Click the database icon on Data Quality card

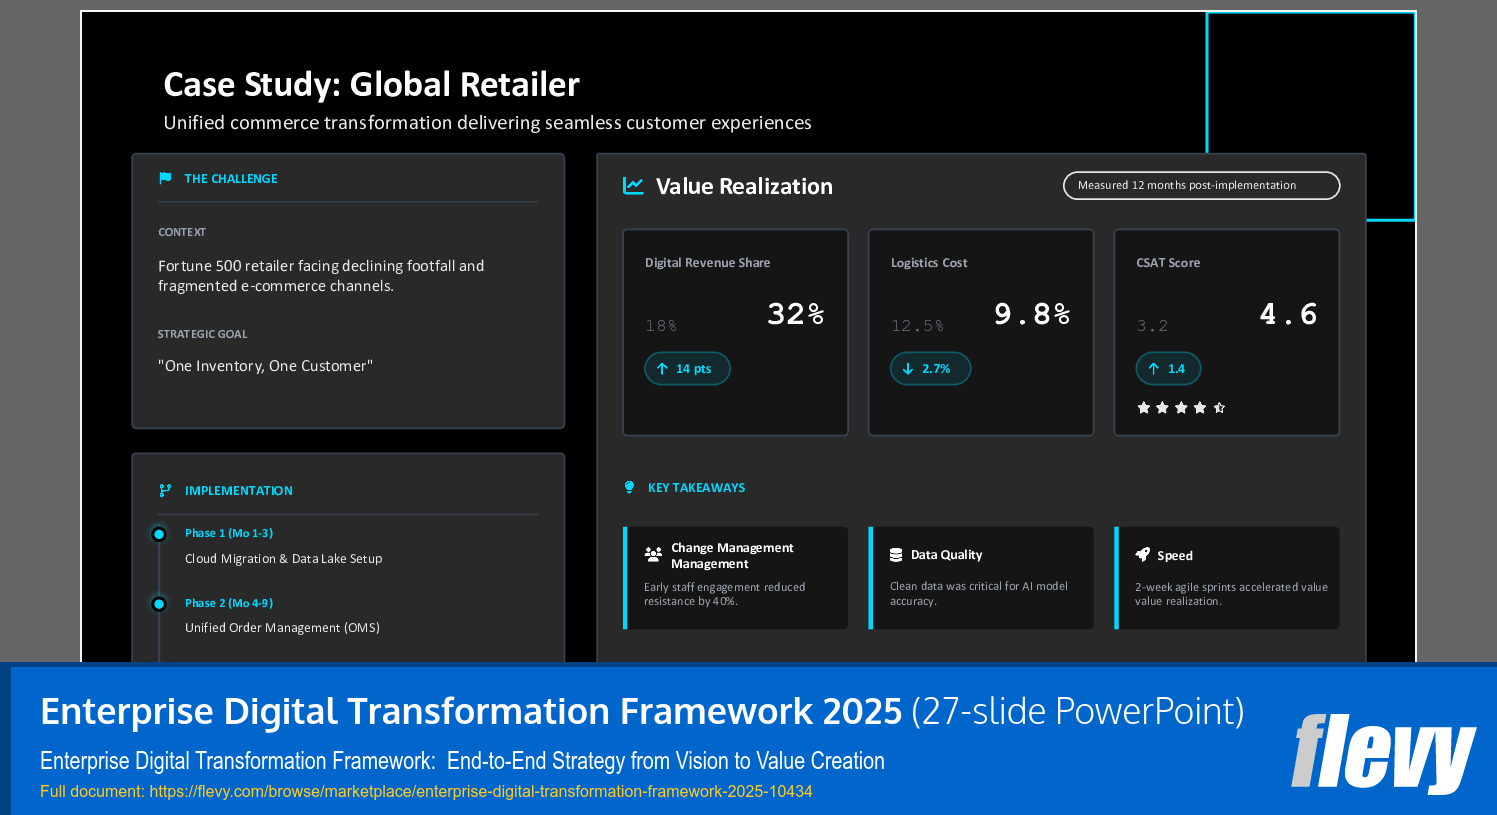click(895, 554)
